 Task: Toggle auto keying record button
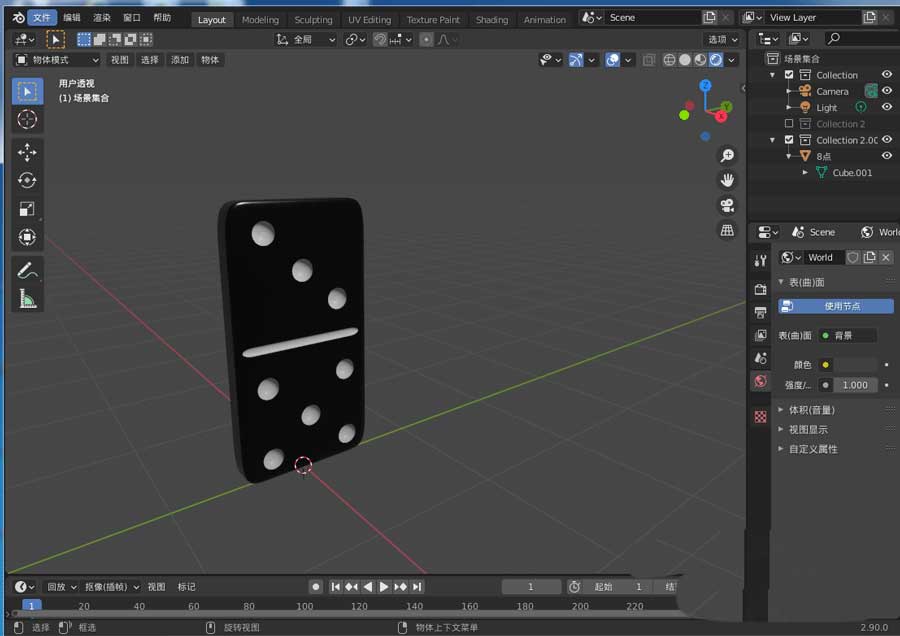tap(315, 587)
